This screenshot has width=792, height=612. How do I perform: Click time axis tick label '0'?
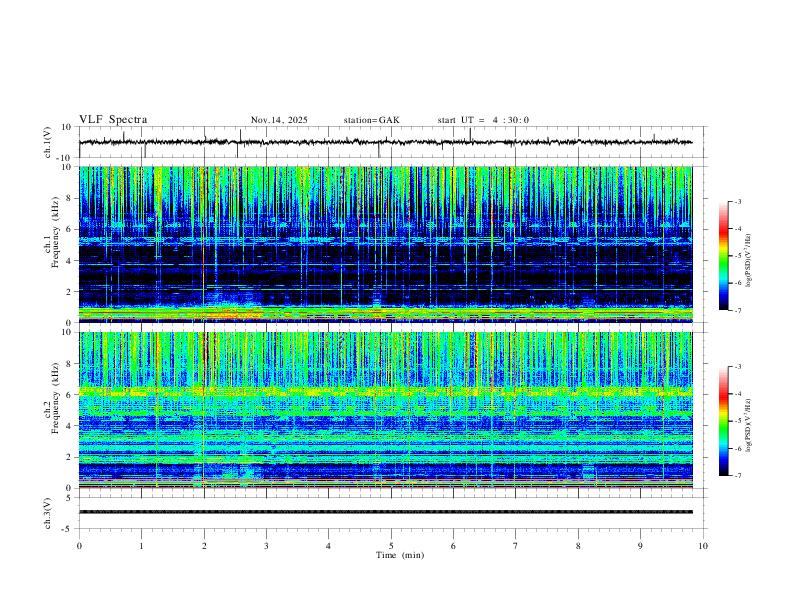[79, 546]
